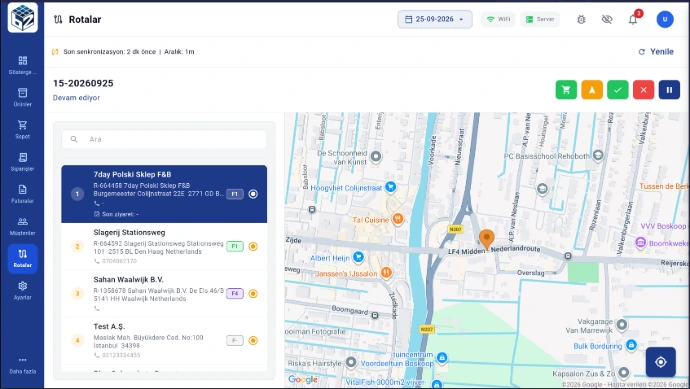This screenshot has height=389, width=690.
Task: Click Janssen's IJssalon marker on map
Action: point(386,273)
